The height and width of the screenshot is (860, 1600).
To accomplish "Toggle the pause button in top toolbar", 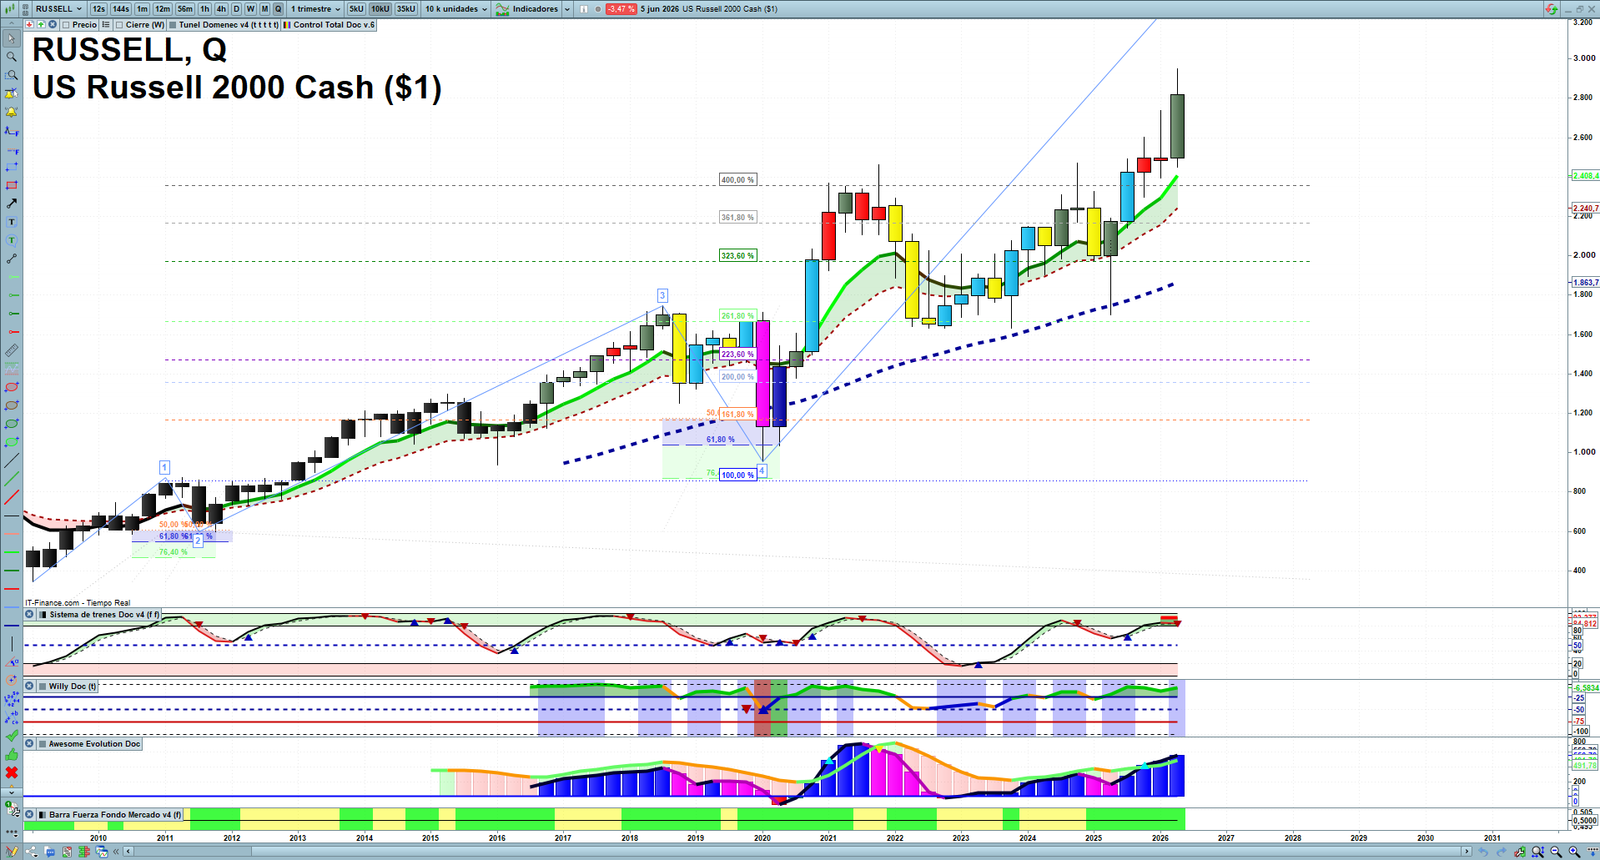I will tap(583, 9).
